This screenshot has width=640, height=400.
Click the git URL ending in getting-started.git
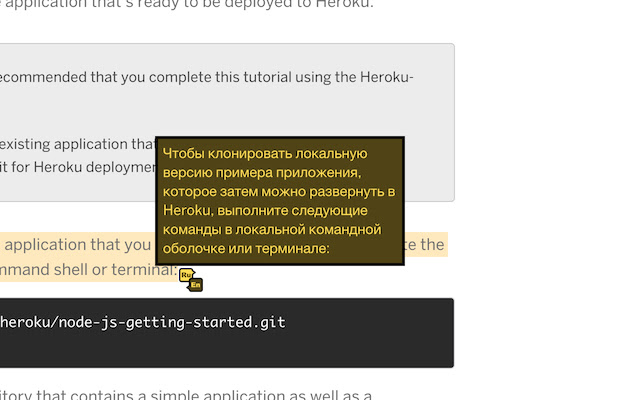coord(143,322)
